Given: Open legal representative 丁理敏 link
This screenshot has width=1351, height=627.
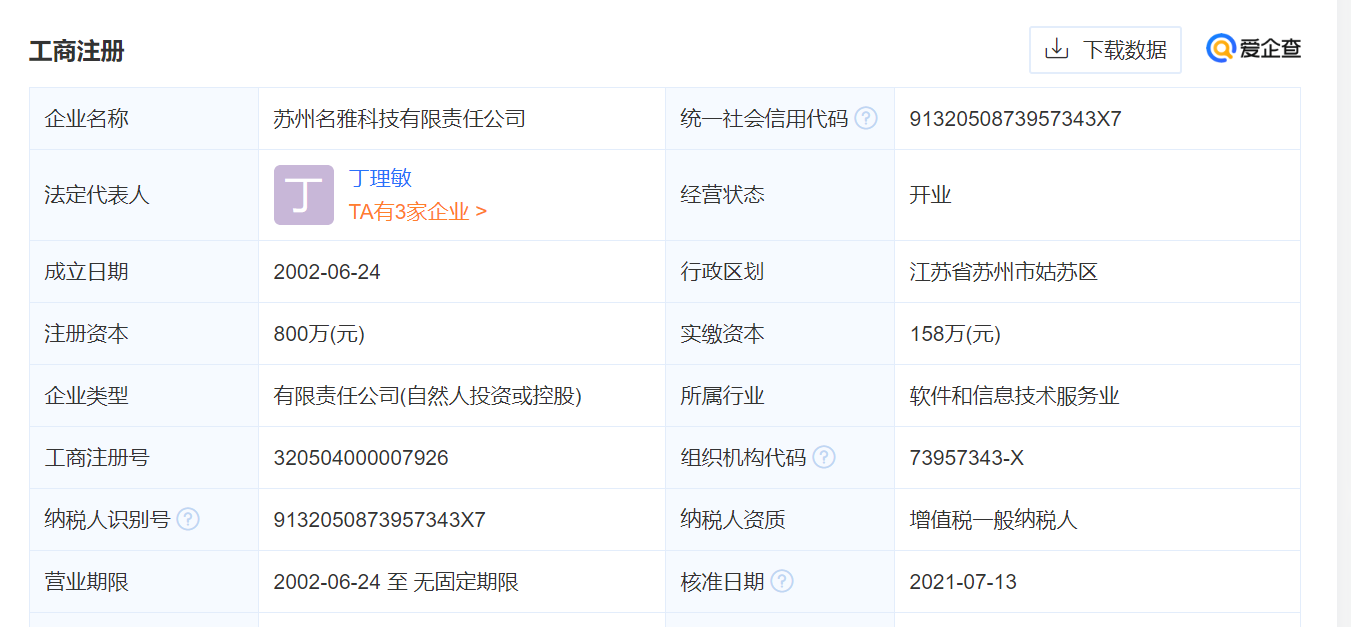Looking at the screenshot, I should click(380, 179).
